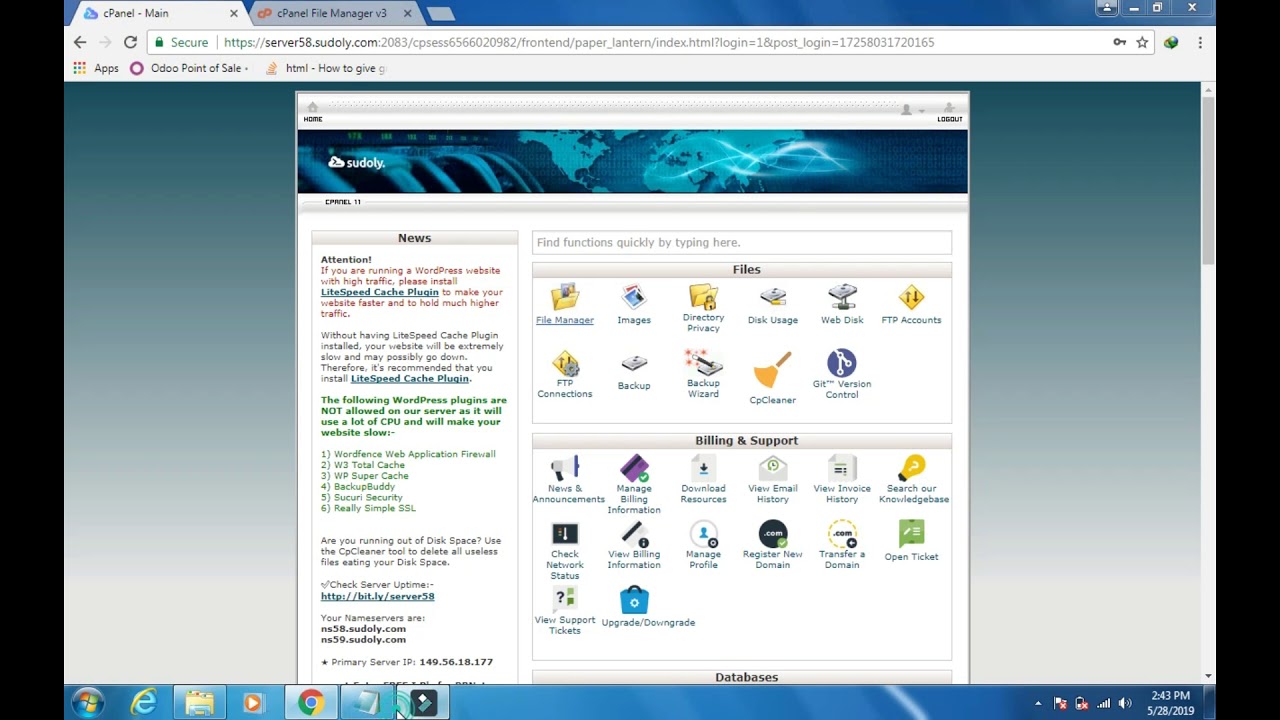Open the Backup tool
Viewport: 1280px width, 720px height.
coord(634,364)
